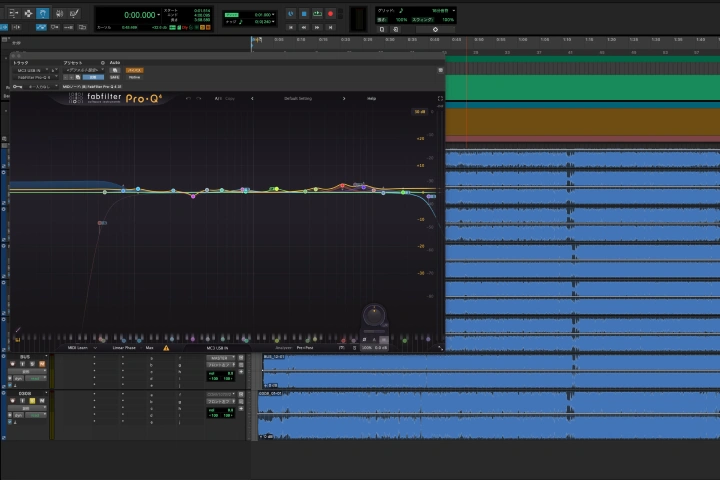Open the pre-roll value dropdown arrow
This screenshot has height=480, width=720.
click(273, 15)
